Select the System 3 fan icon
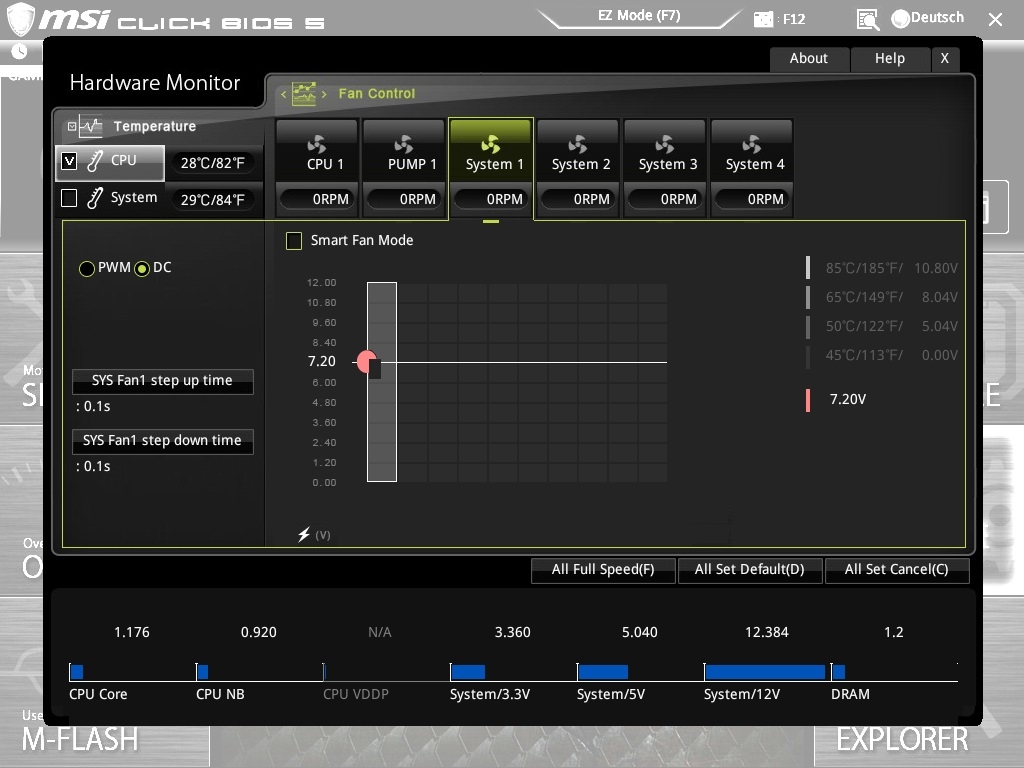1024x768 pixels. (x=665, y=145)
